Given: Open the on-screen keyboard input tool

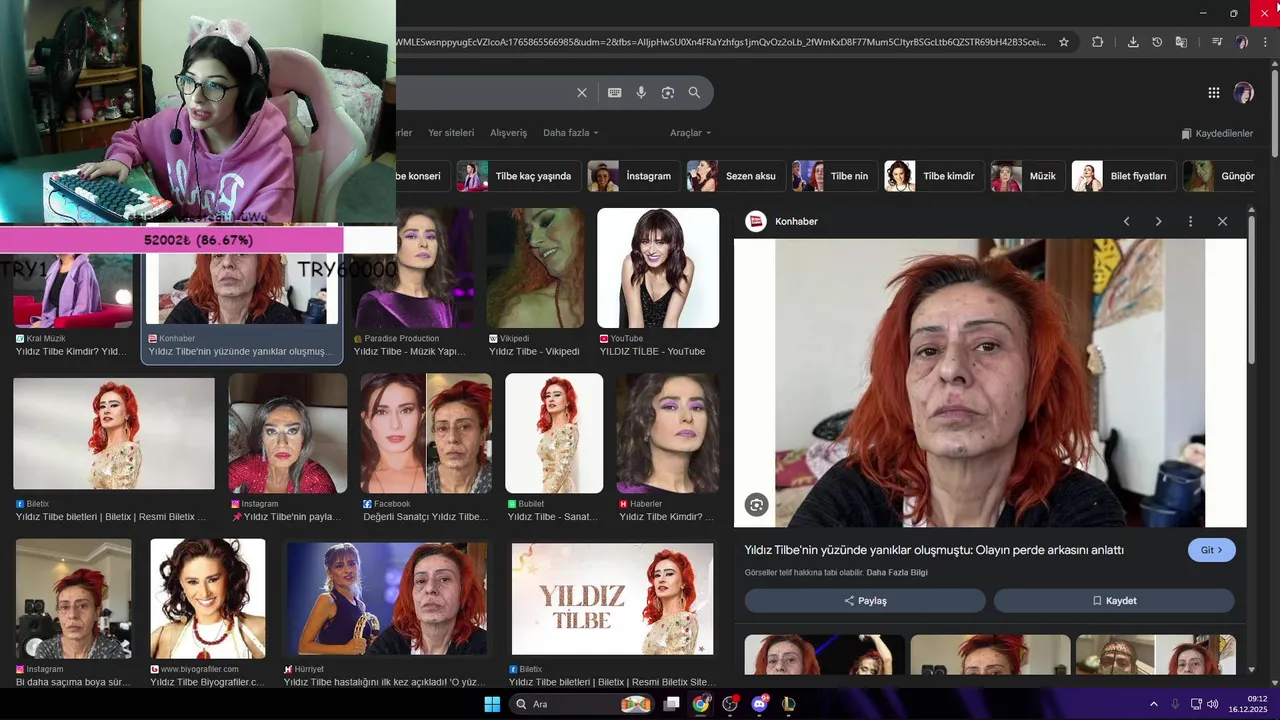Looking at the screenshot, I should click(615, 93).
